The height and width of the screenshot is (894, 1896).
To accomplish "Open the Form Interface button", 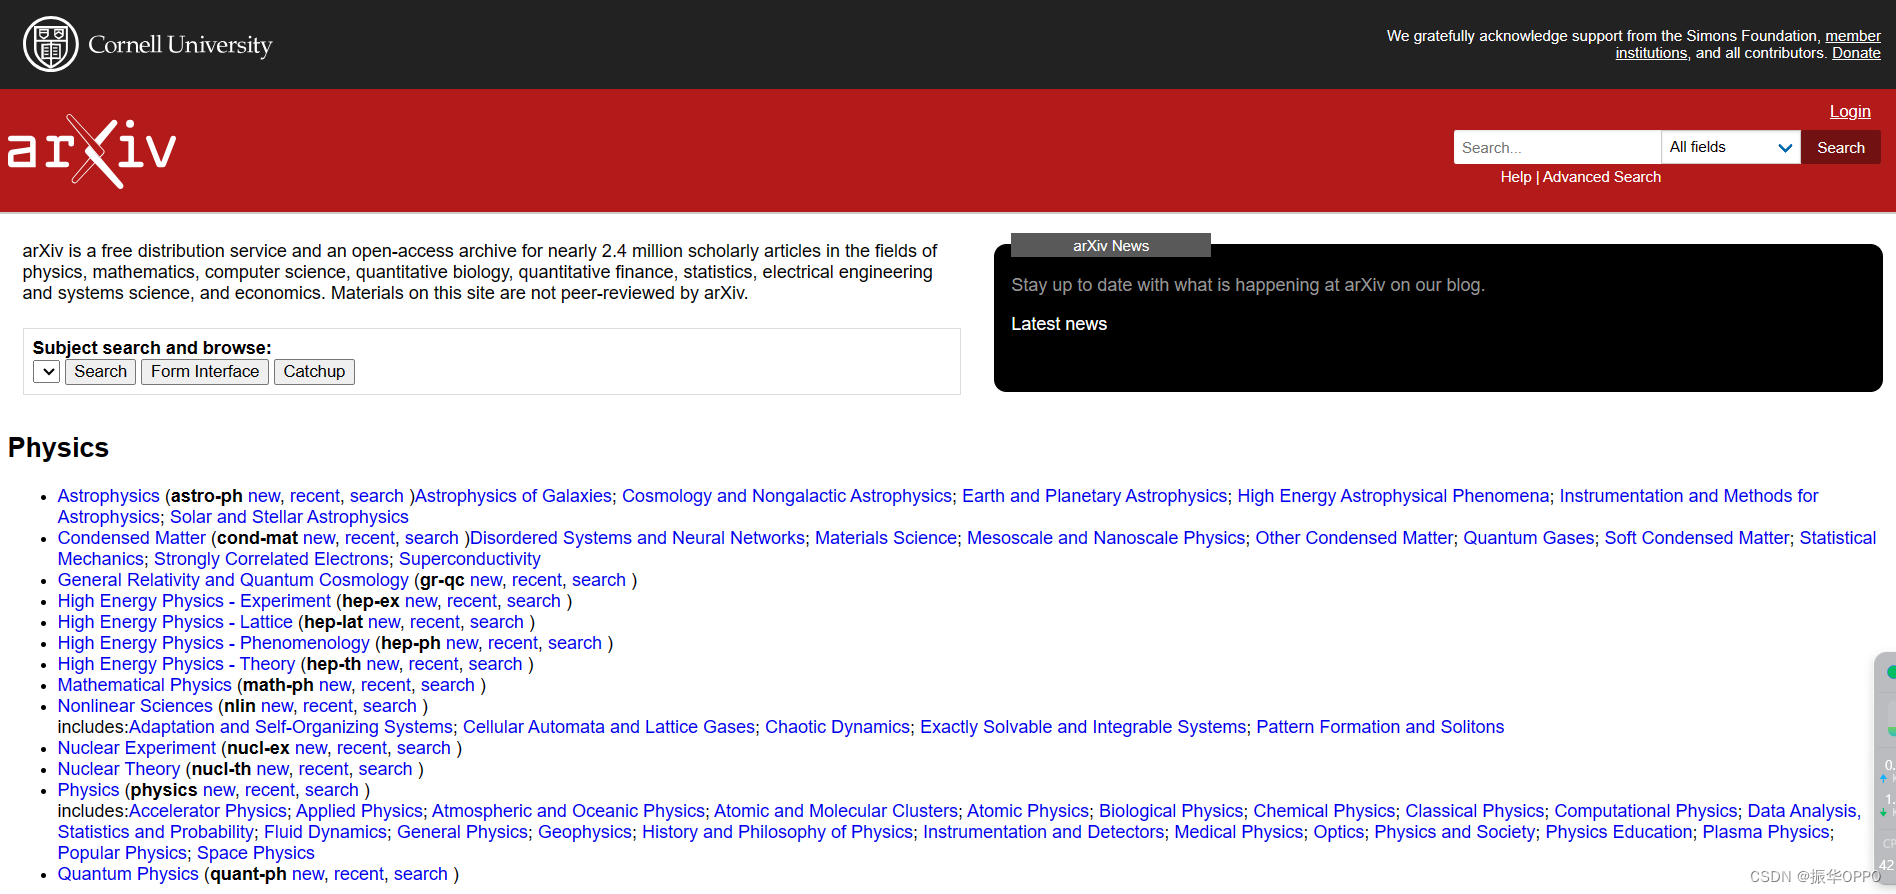I will point(205,371).
